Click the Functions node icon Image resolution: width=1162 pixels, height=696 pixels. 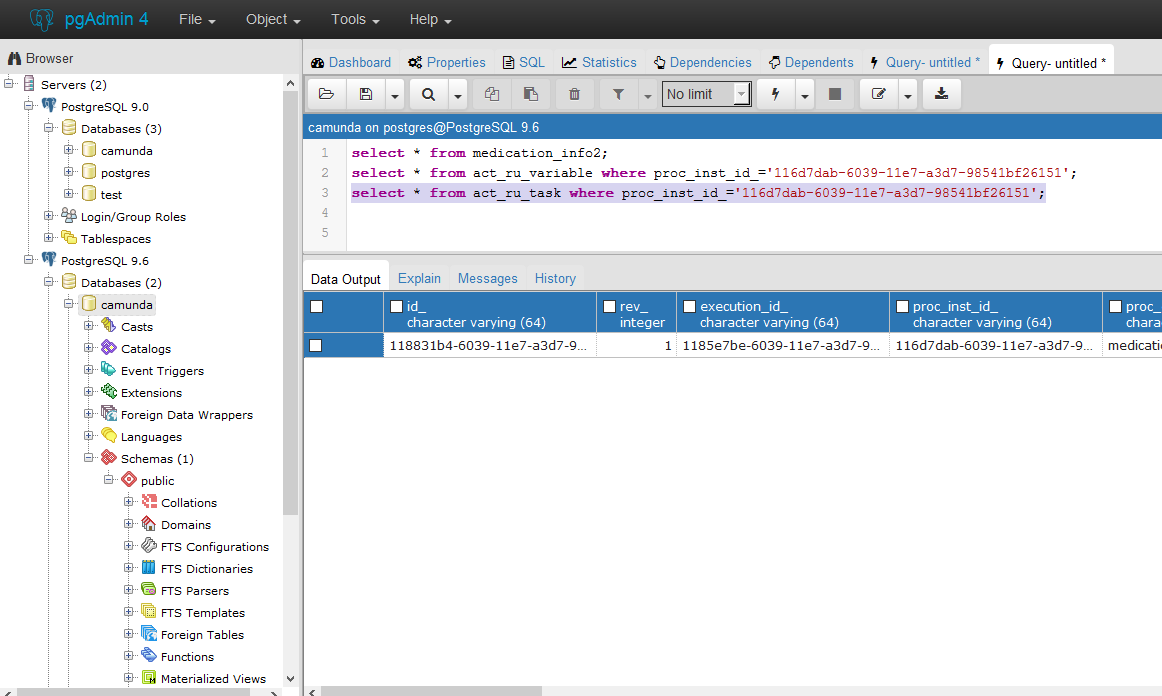point(149,655)
